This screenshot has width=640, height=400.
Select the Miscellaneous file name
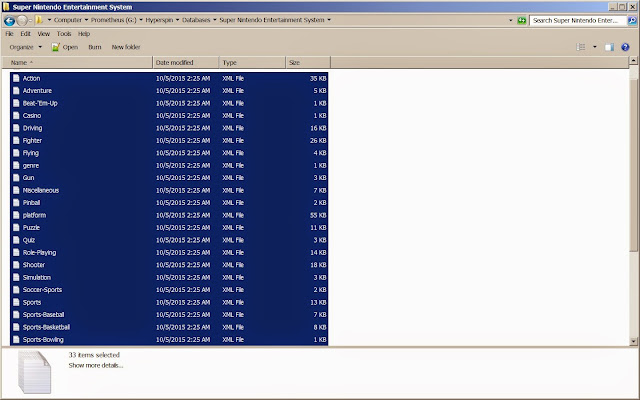tap(41, 190)
